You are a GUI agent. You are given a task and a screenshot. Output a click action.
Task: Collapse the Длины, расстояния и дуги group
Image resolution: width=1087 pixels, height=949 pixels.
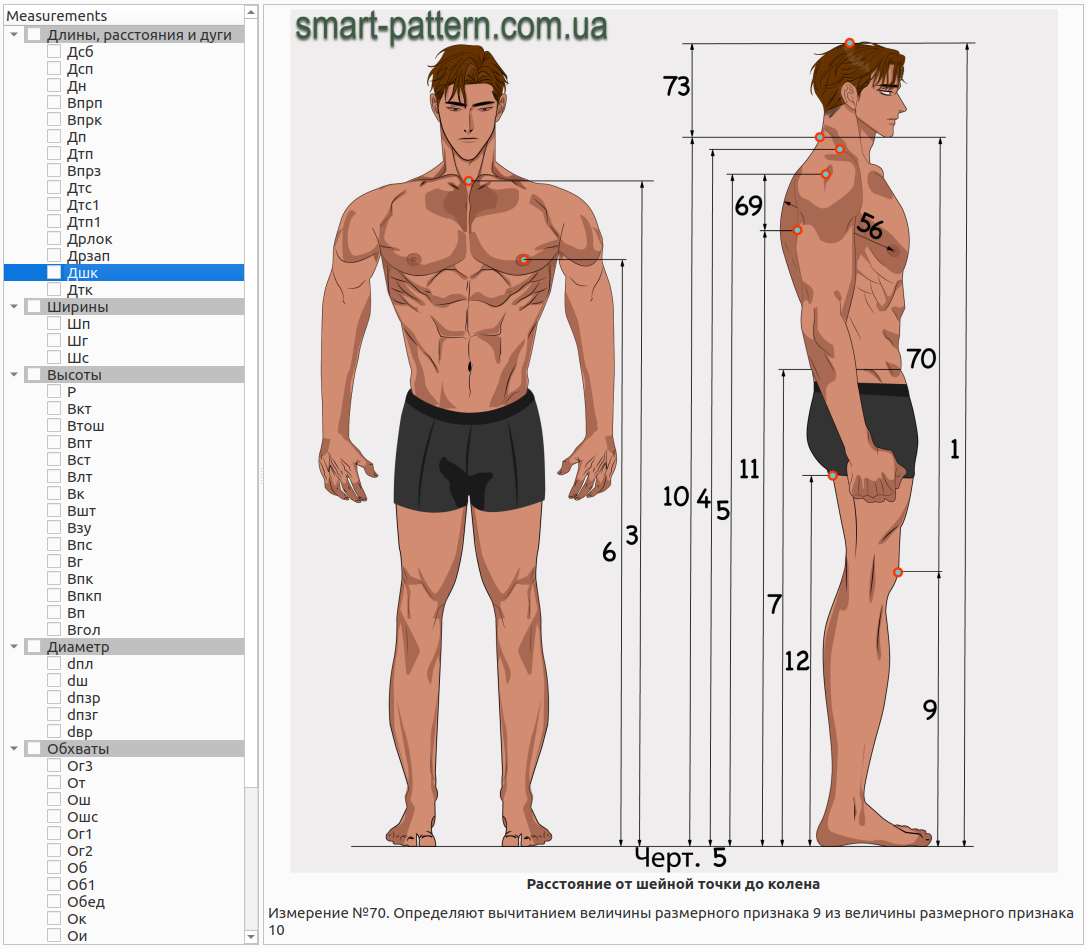[x=14, y=35]
